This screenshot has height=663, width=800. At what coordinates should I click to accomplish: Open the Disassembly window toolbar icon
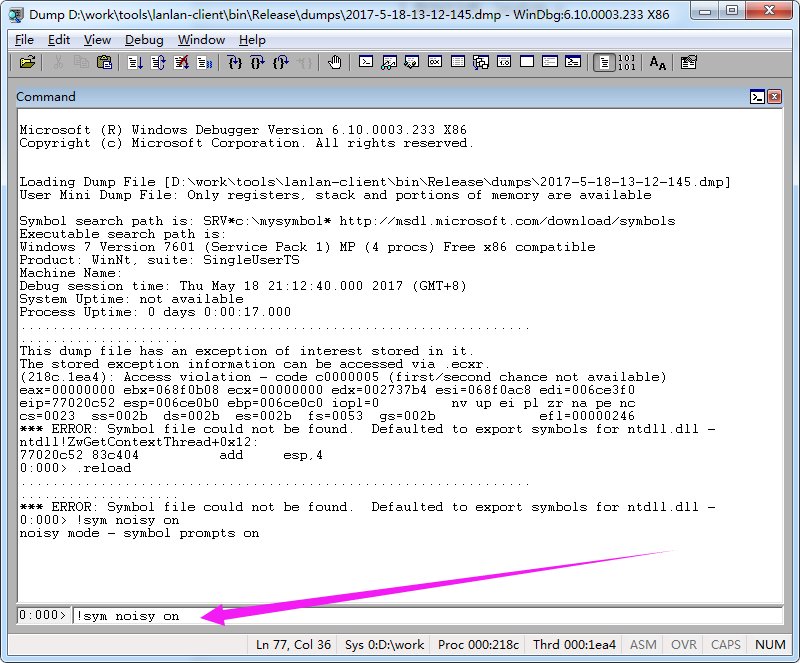[x=504, y=63]
